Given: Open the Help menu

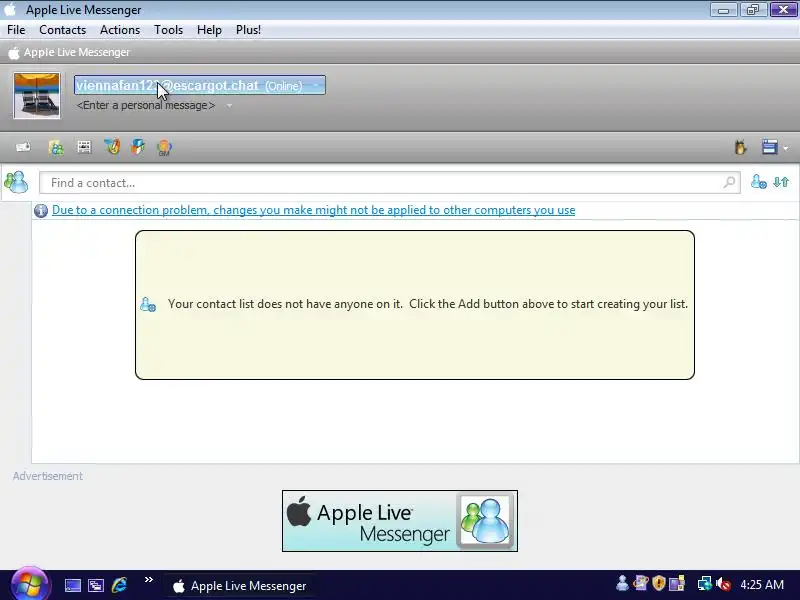Looking at the screenshot, I should pos(209,30).
